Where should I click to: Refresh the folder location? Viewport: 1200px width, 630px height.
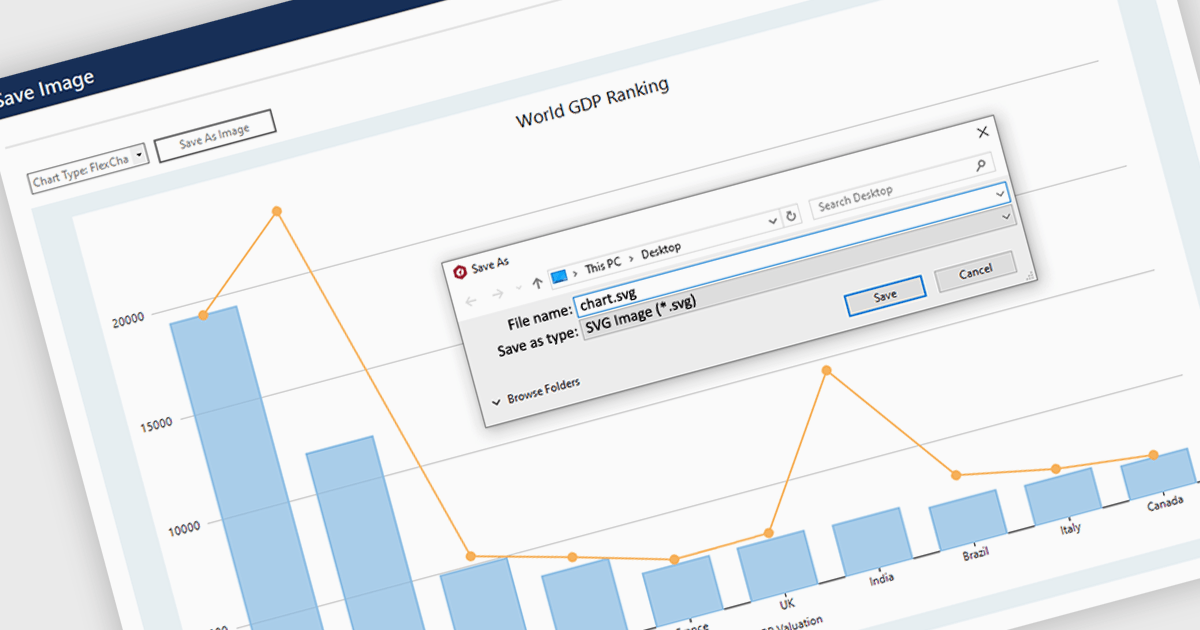(791, 215)
